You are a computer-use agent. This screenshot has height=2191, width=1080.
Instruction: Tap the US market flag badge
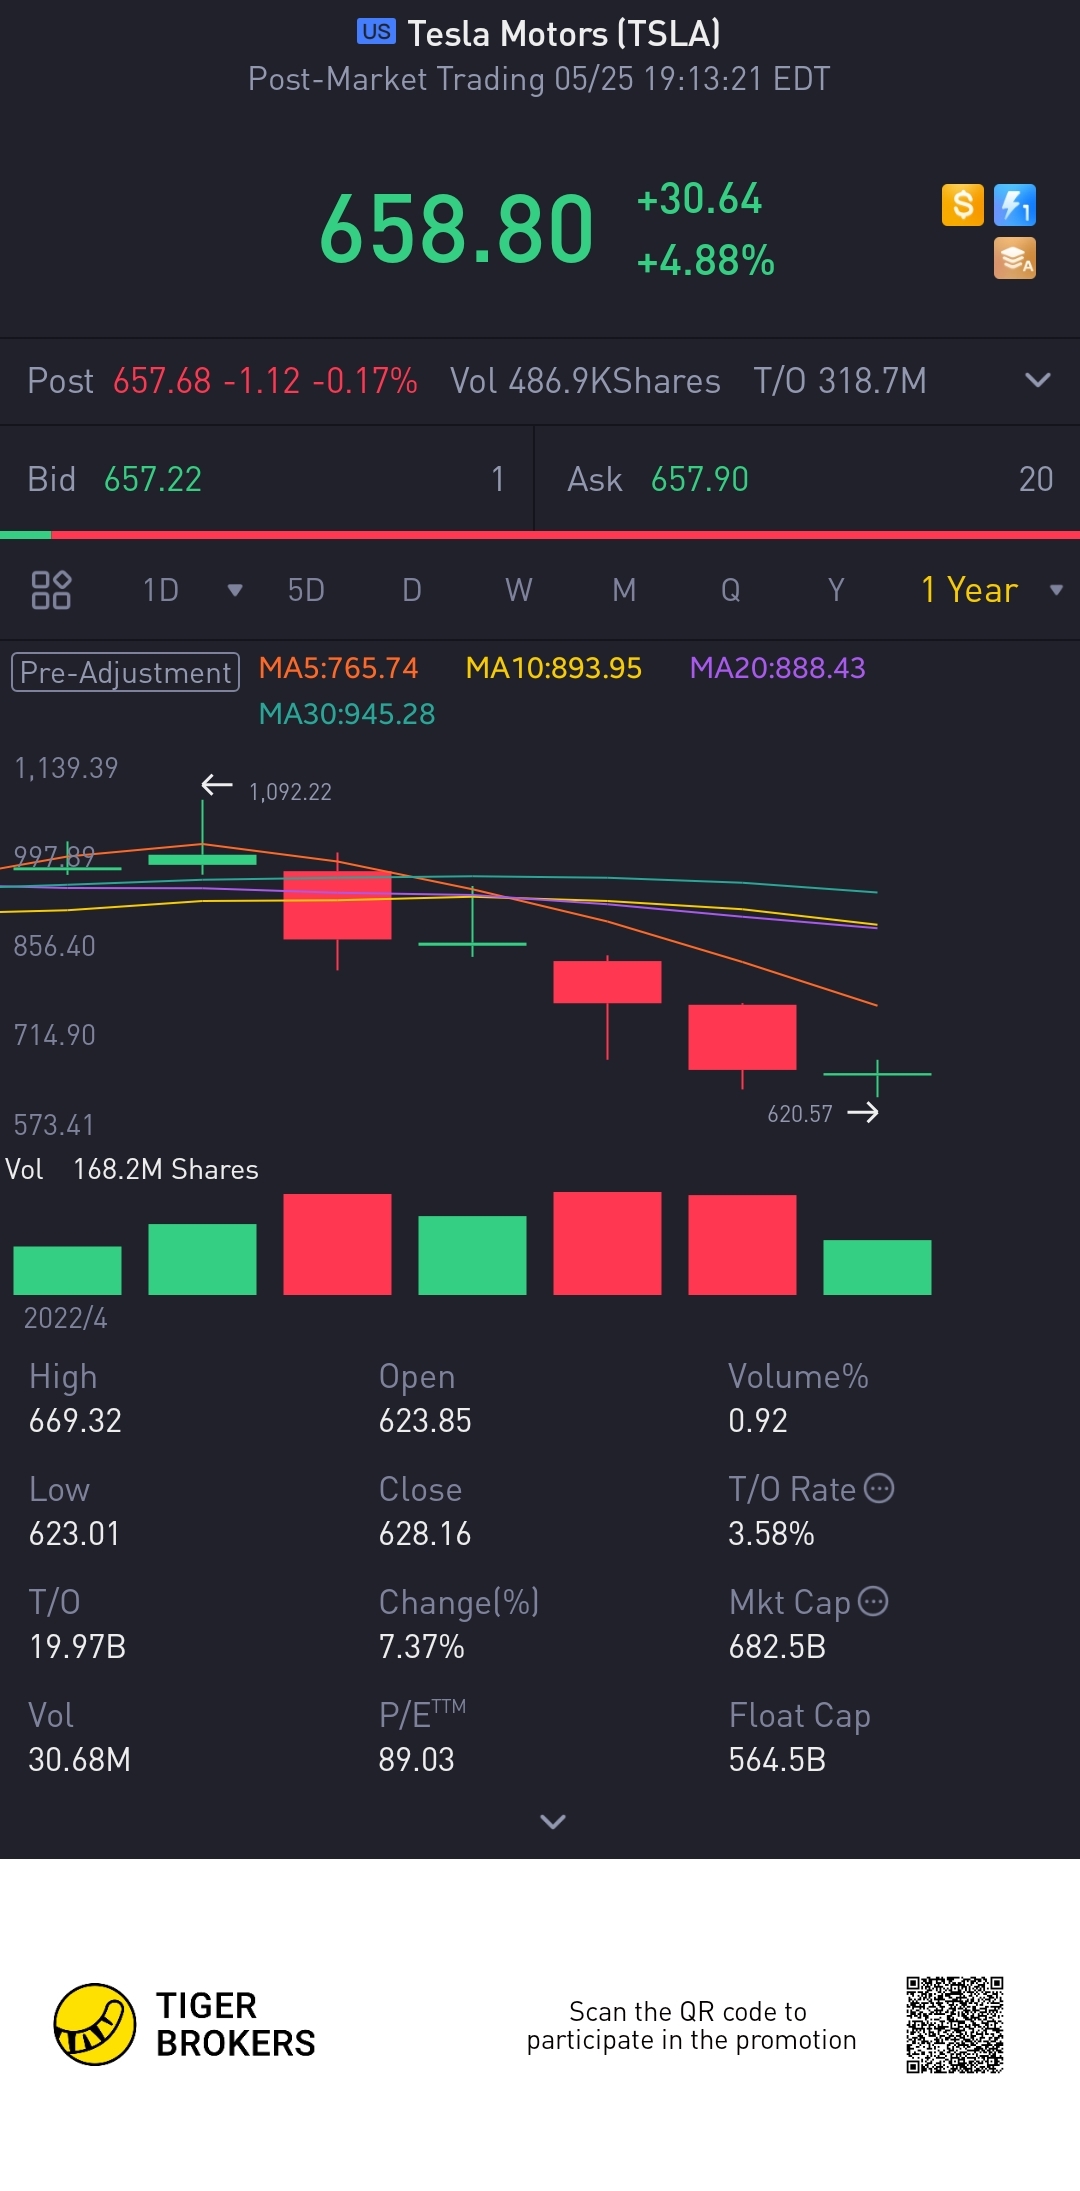click(x=376, y=32)
